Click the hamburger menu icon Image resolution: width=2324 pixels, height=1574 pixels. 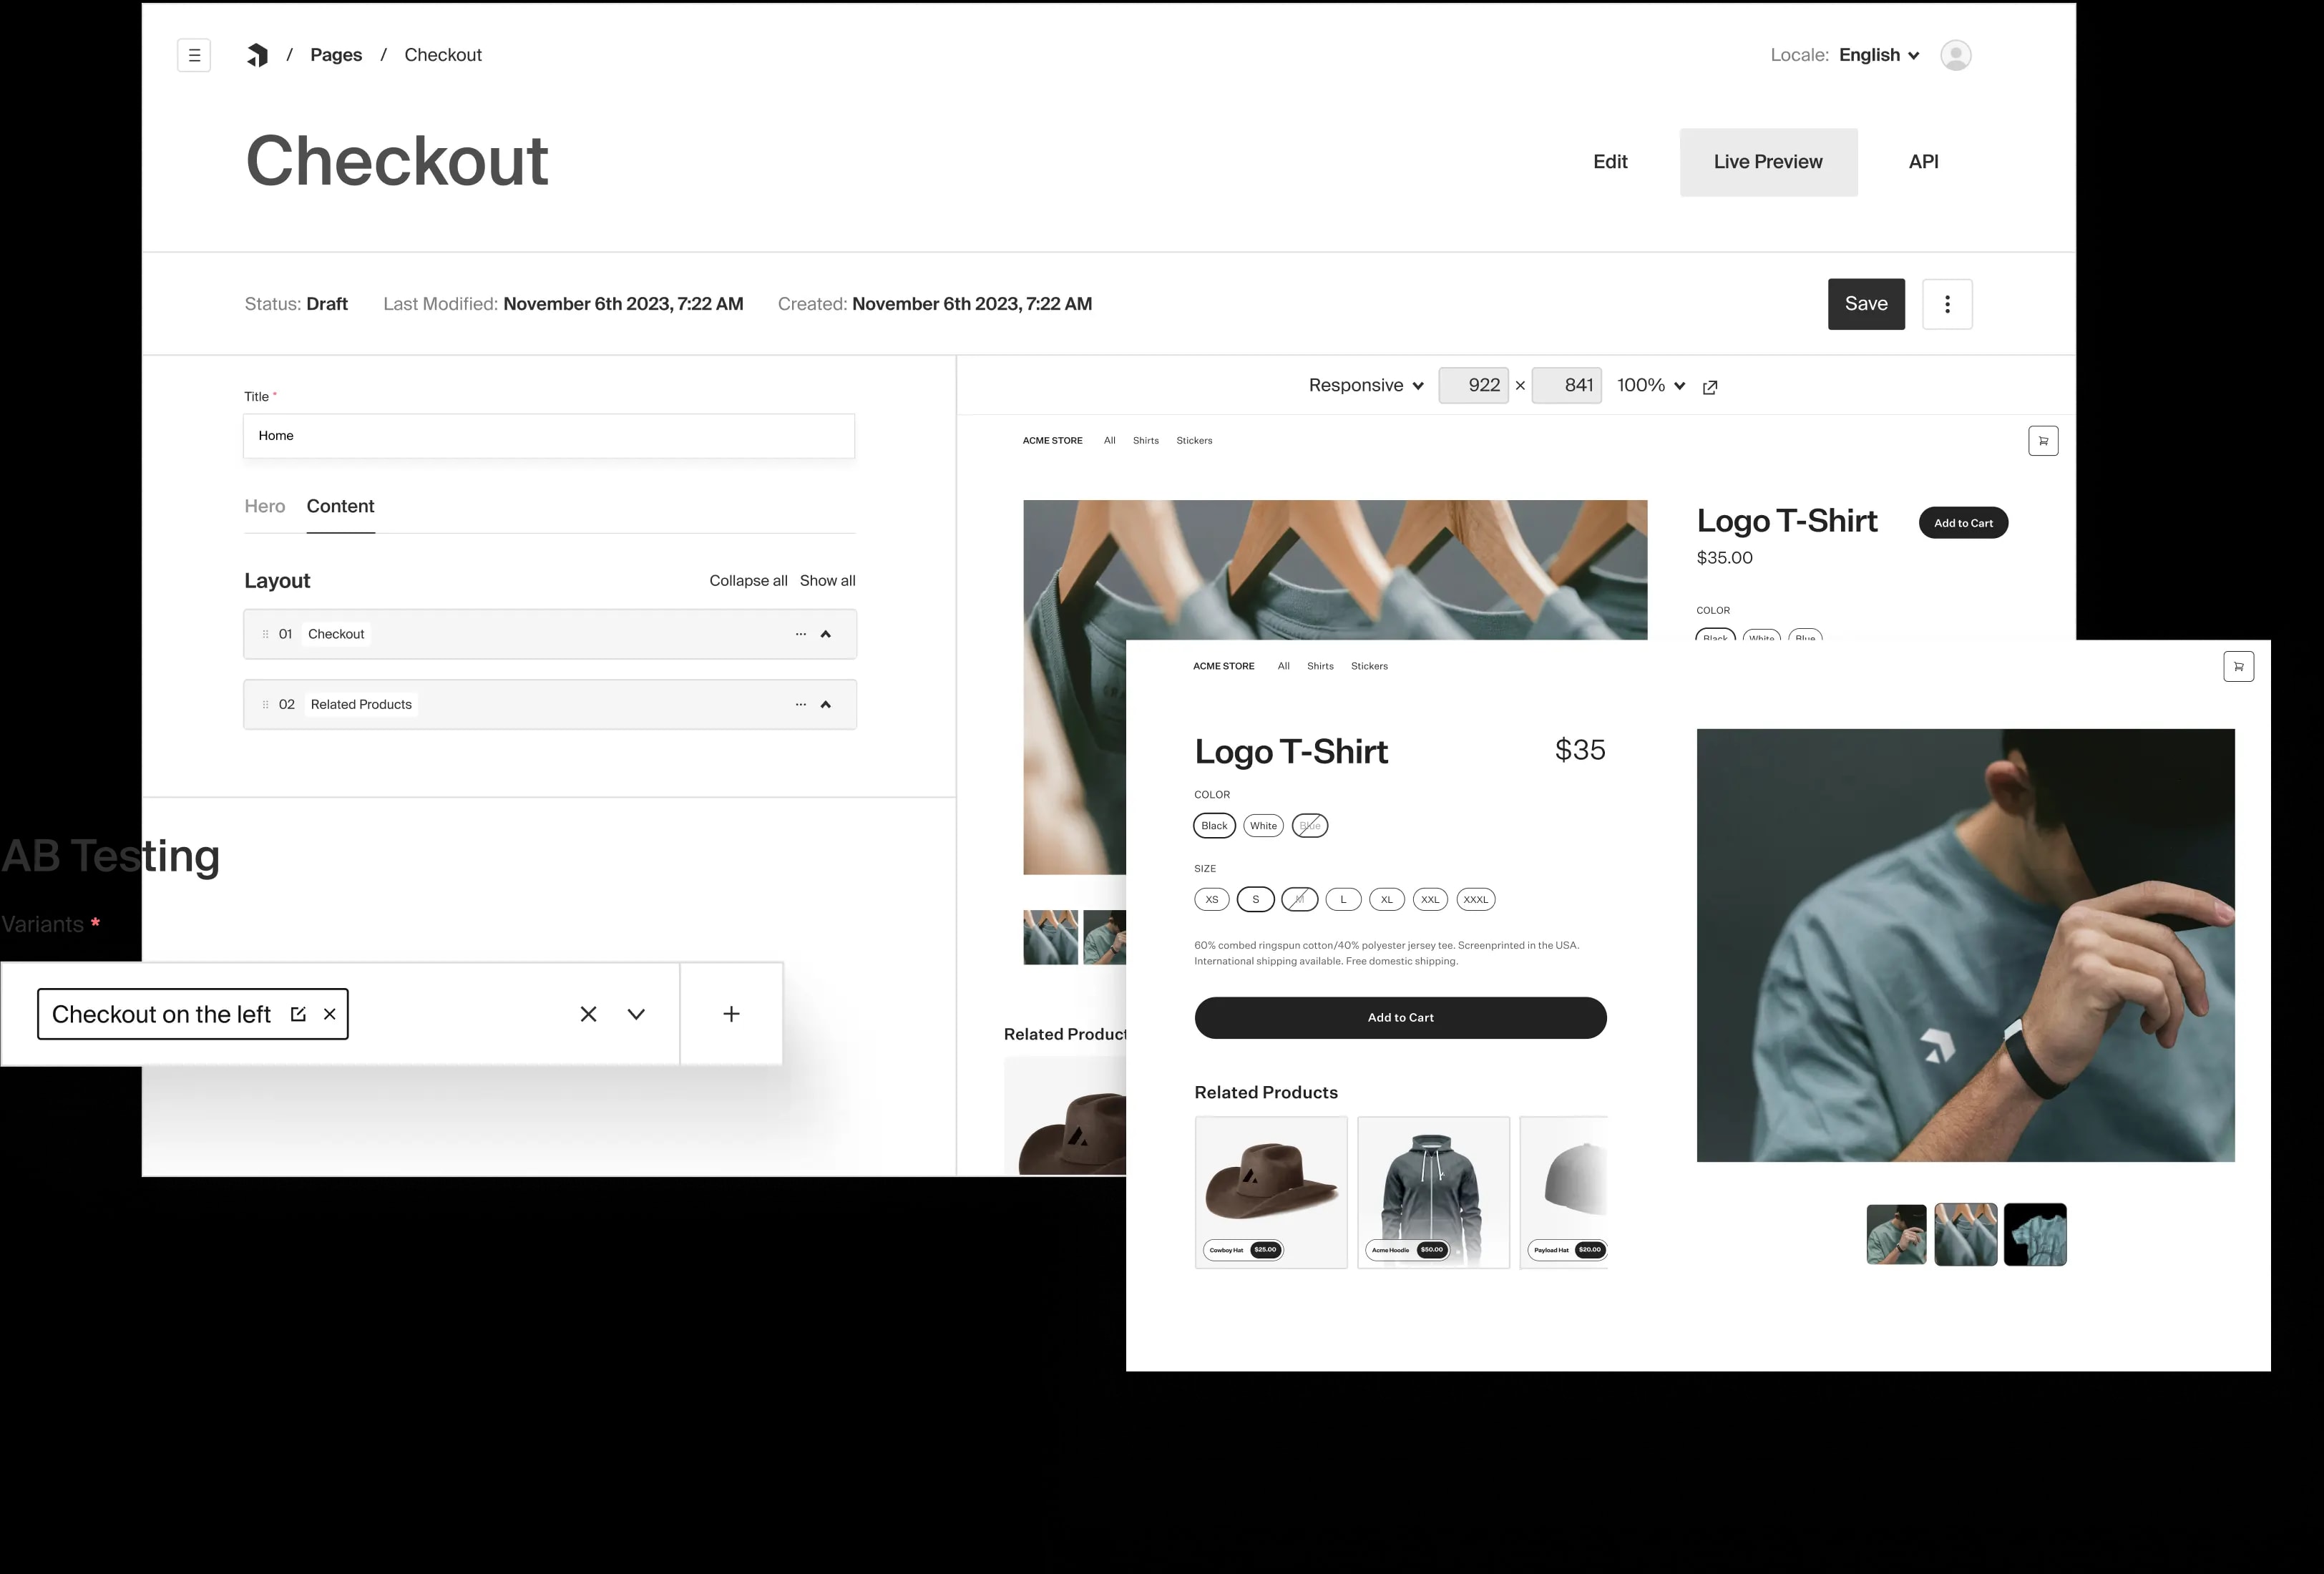pyautogui.click(x=193, y=54)
